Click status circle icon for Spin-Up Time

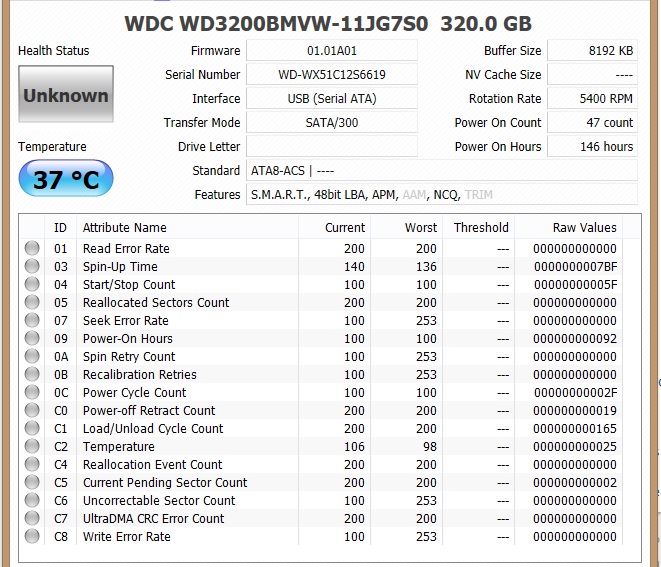32,266
